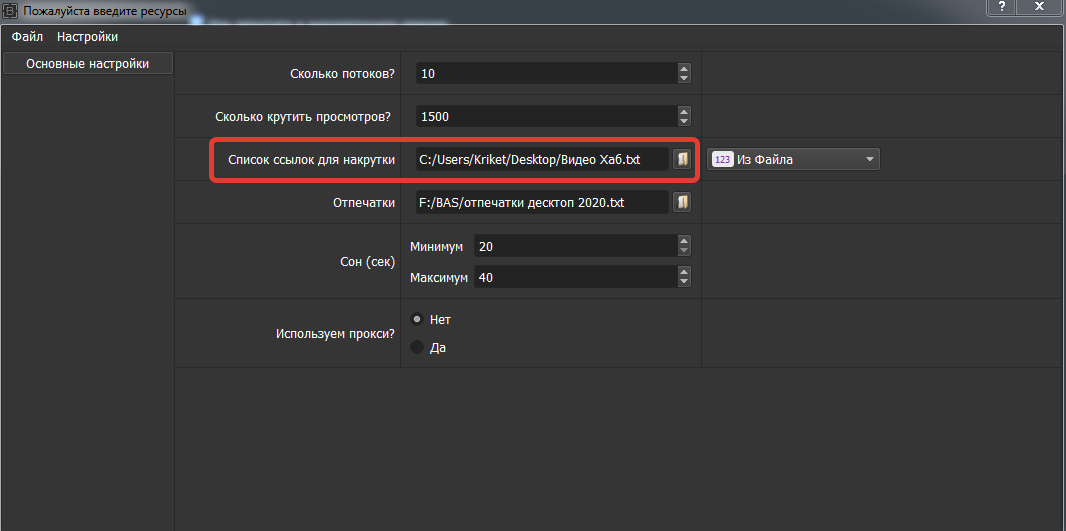Click the question mark help button
The image size is (1066, 531).
point(1002,7)
